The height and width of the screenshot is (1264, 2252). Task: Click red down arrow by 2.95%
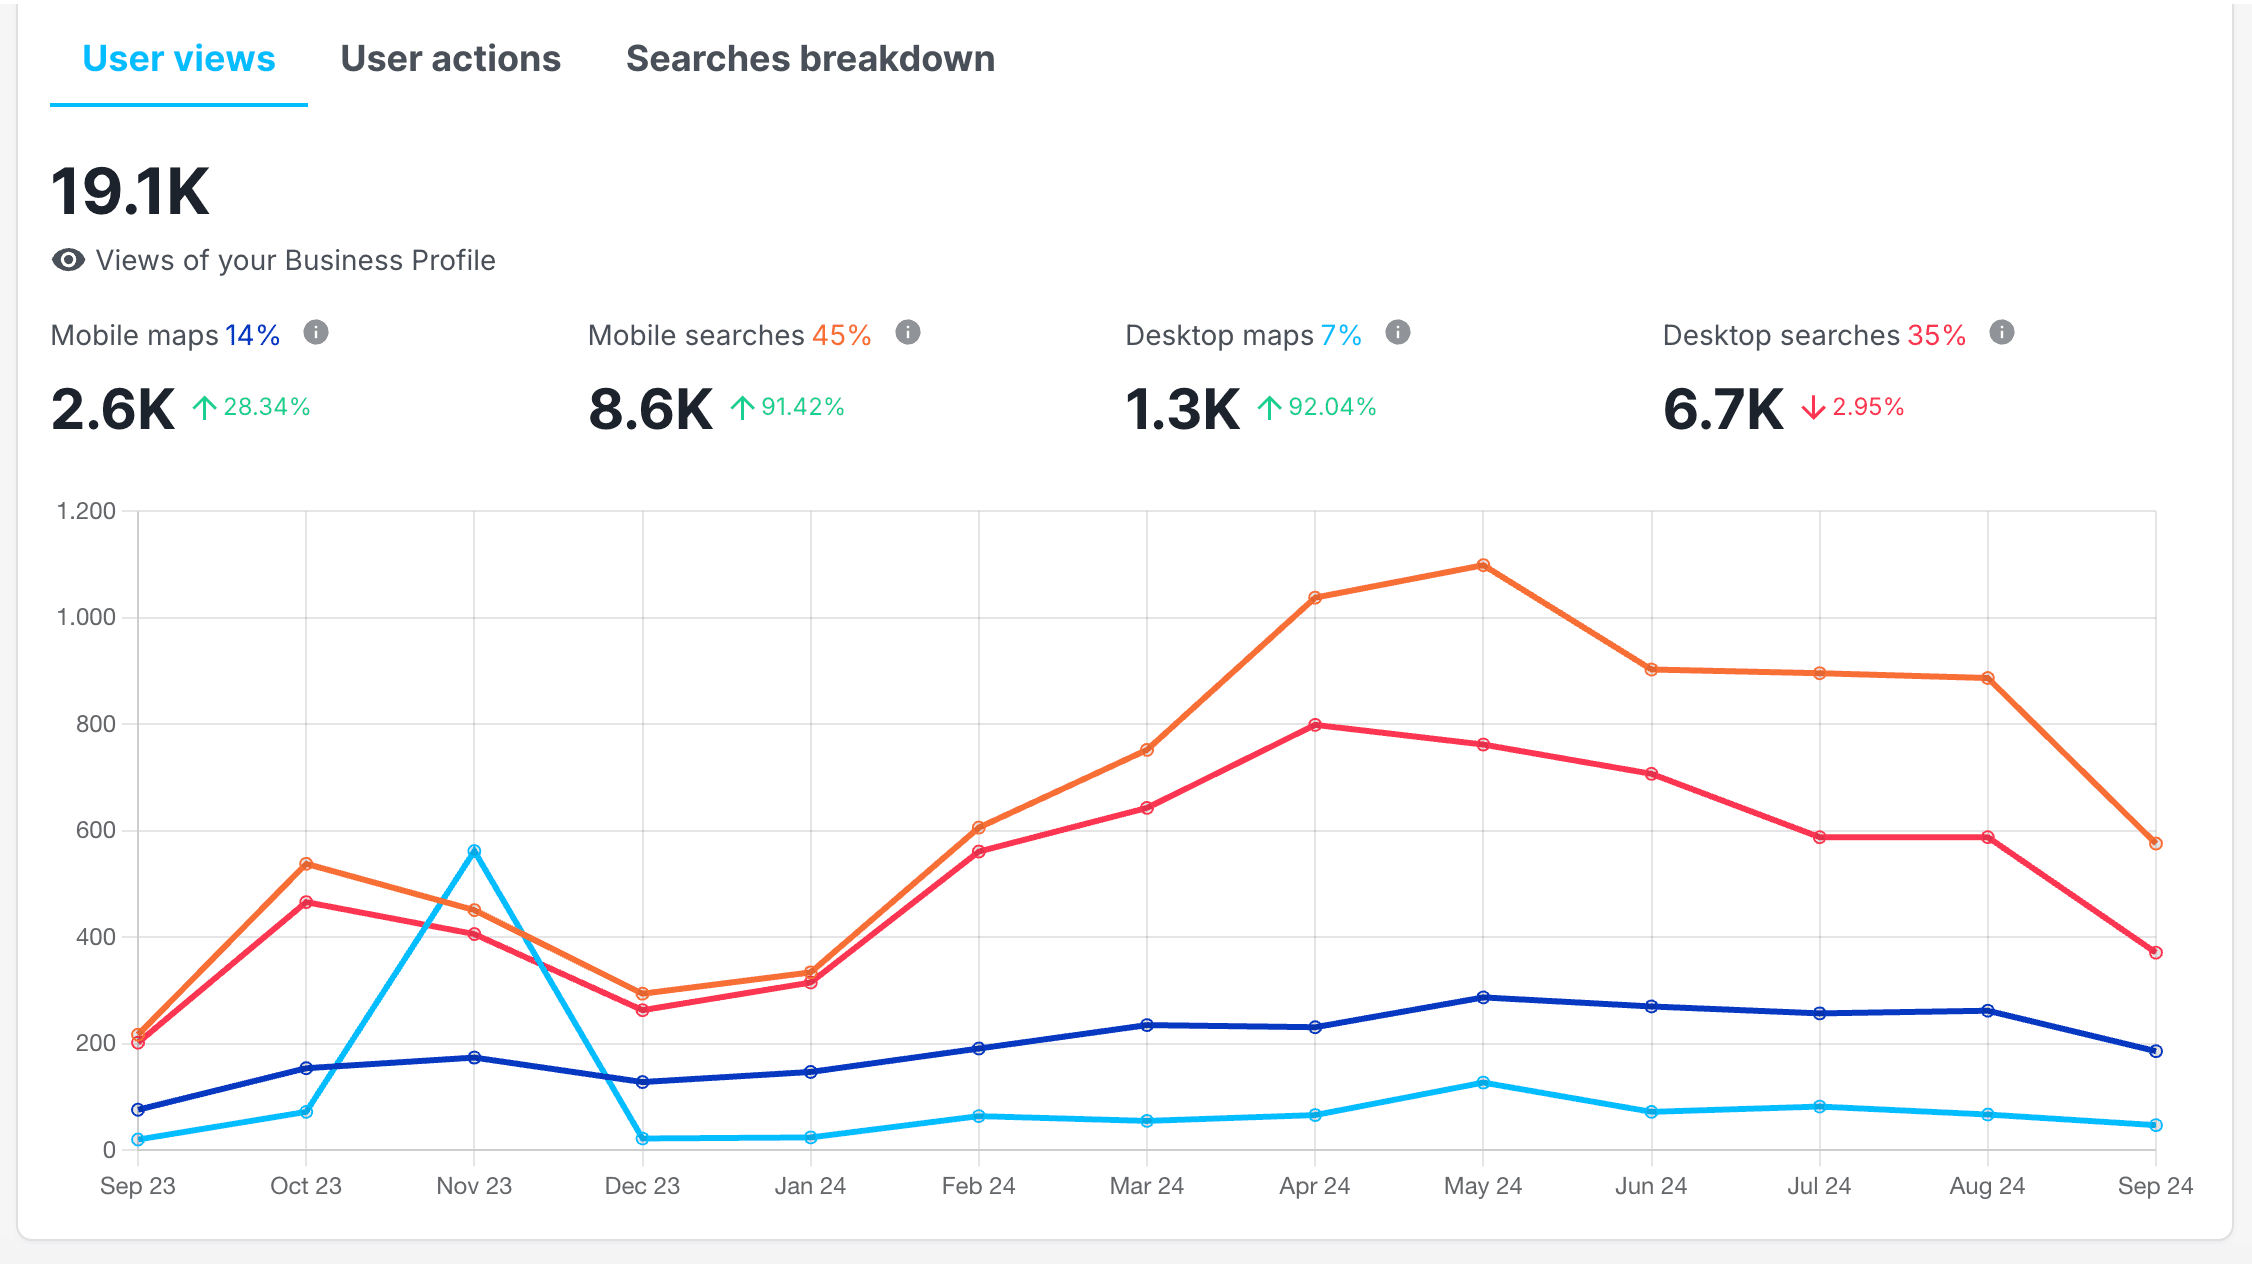coord(1814,407)
